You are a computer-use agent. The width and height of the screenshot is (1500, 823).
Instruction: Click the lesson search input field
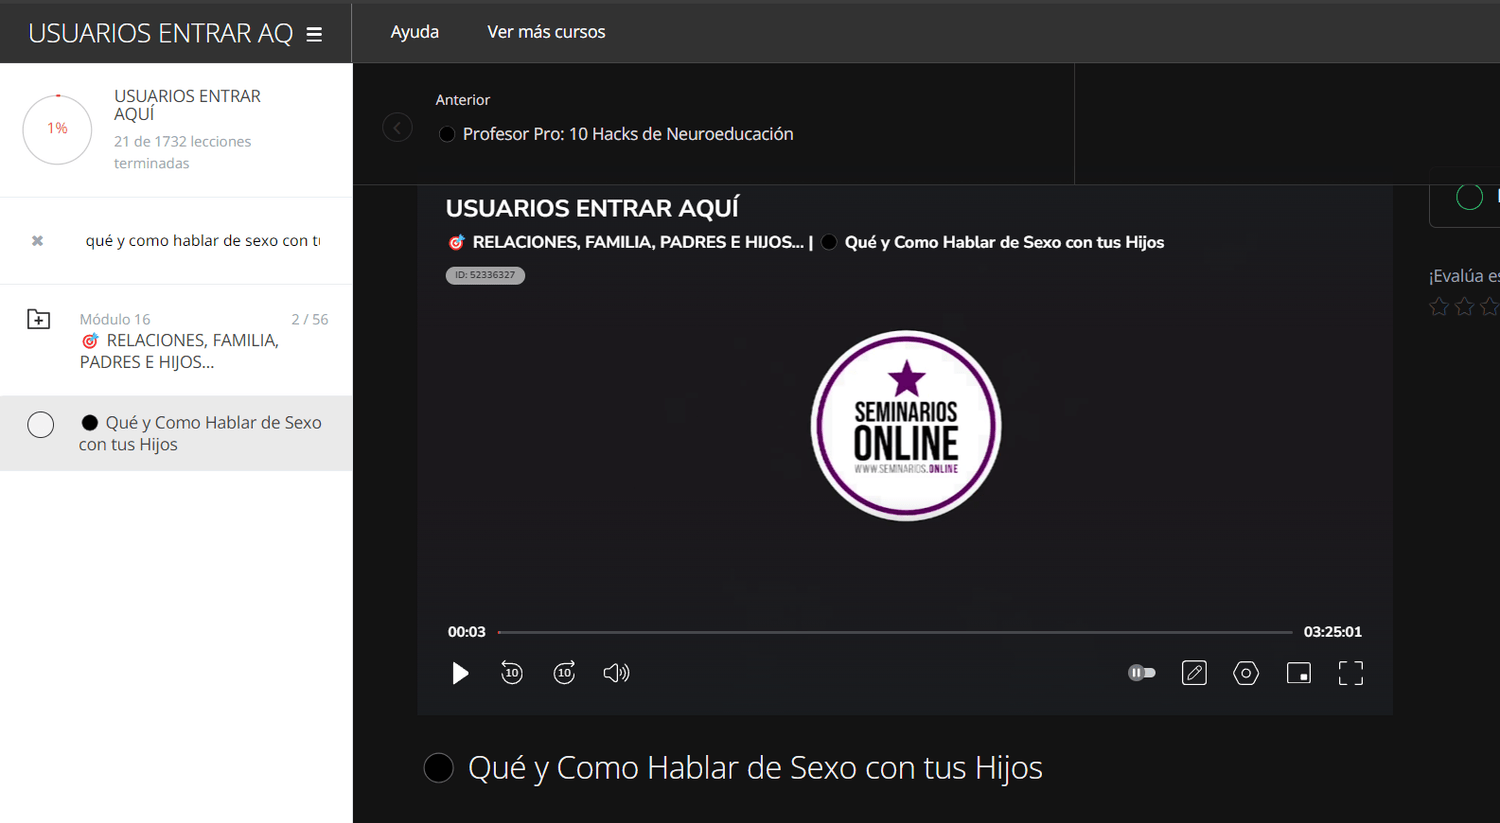(x=203, y=241)
